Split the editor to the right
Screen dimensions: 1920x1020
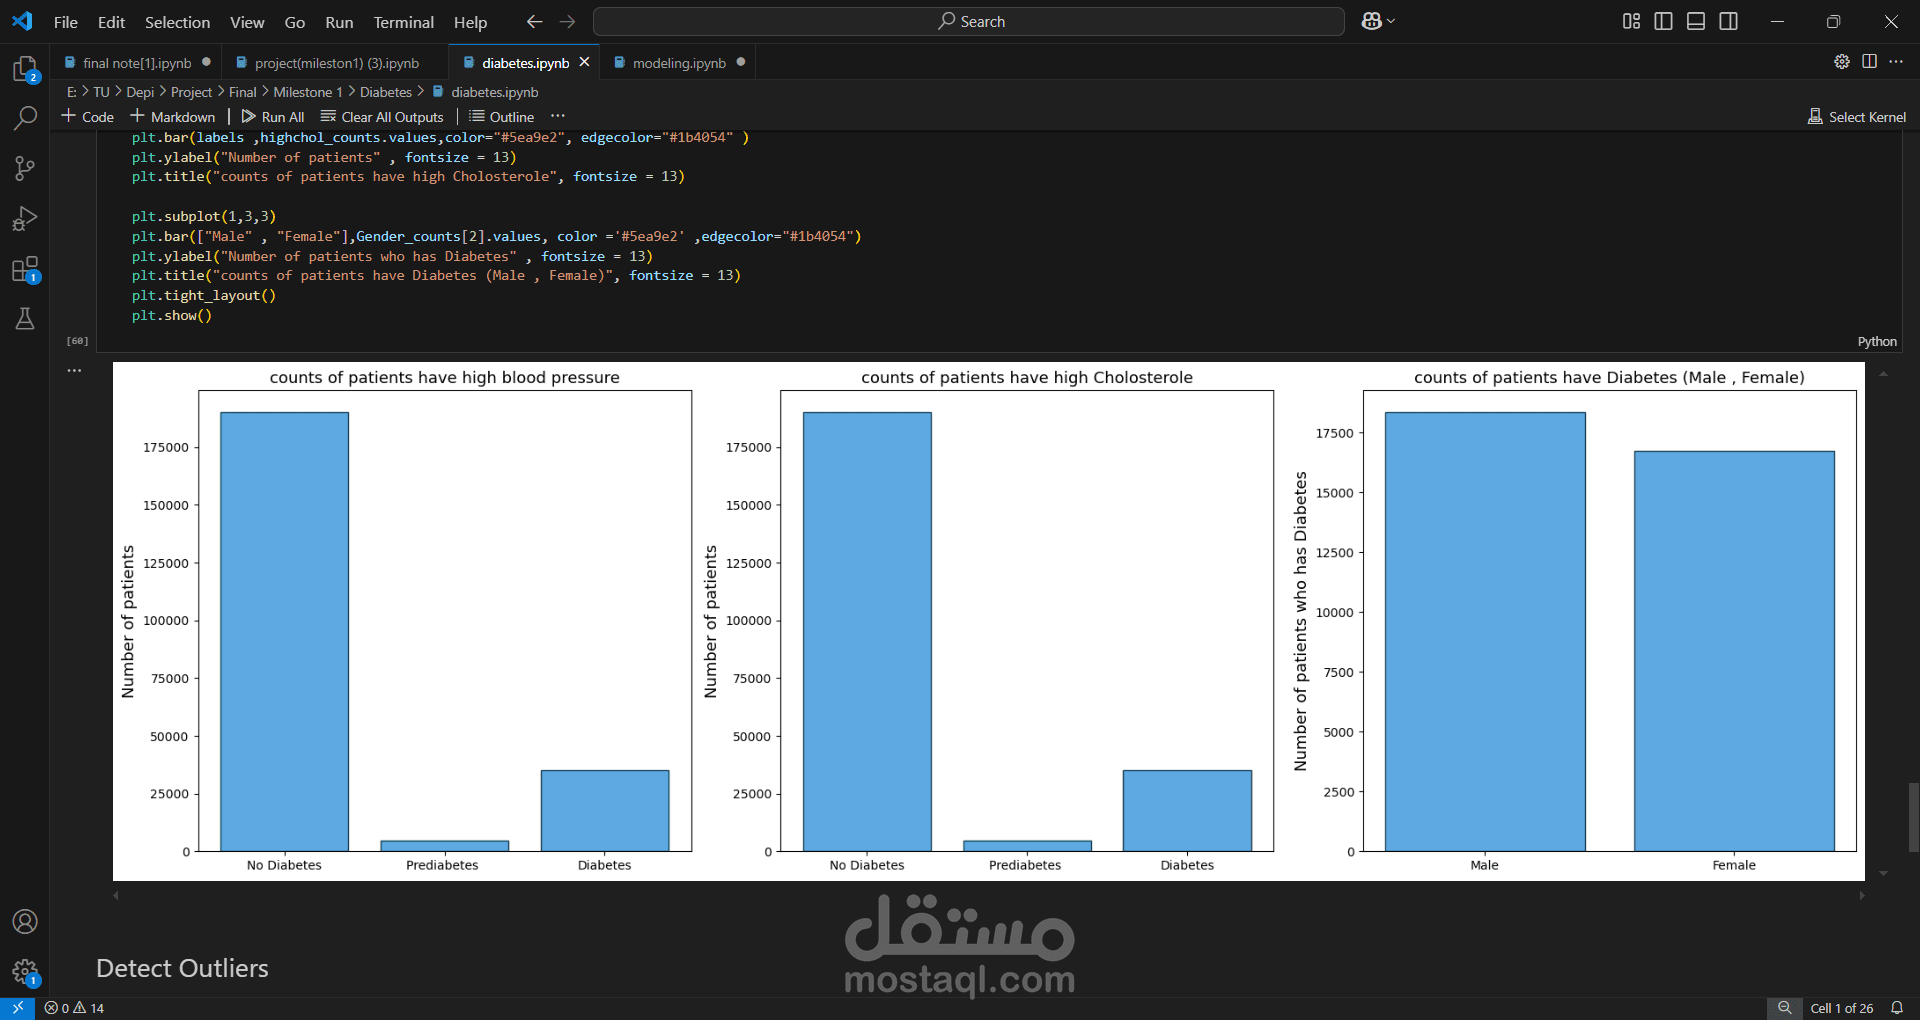(x=1869, y=62)
